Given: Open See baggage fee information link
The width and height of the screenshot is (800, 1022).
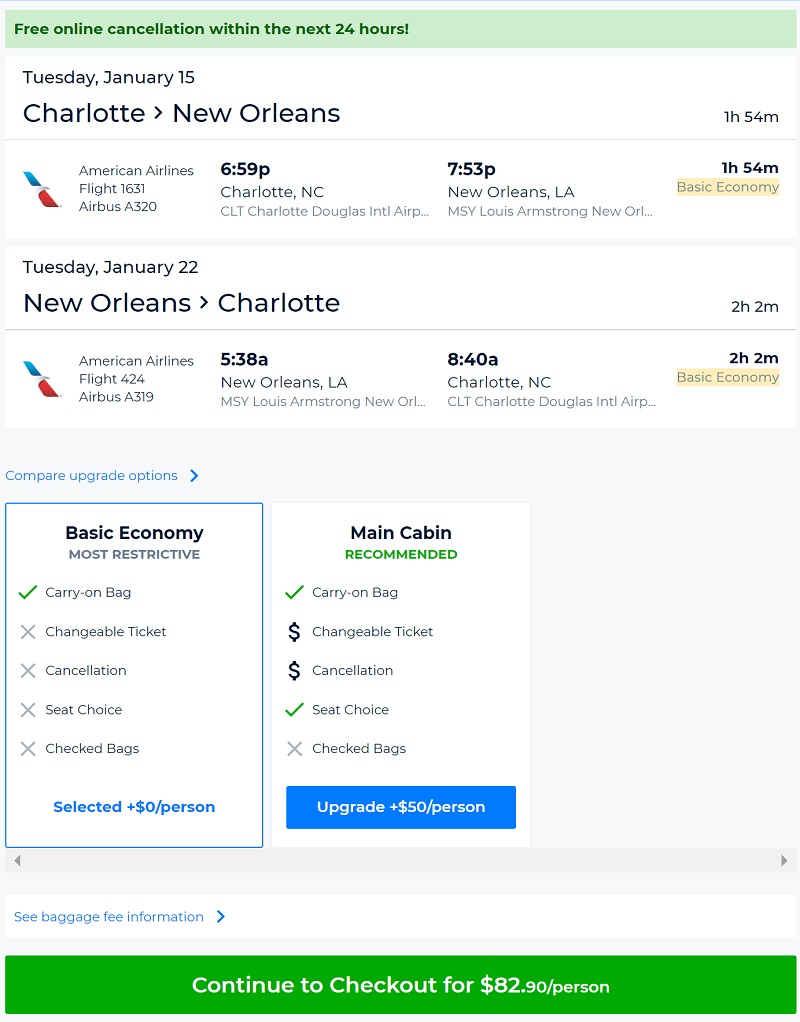Looking at the screenshot, I should click(109, 917).
